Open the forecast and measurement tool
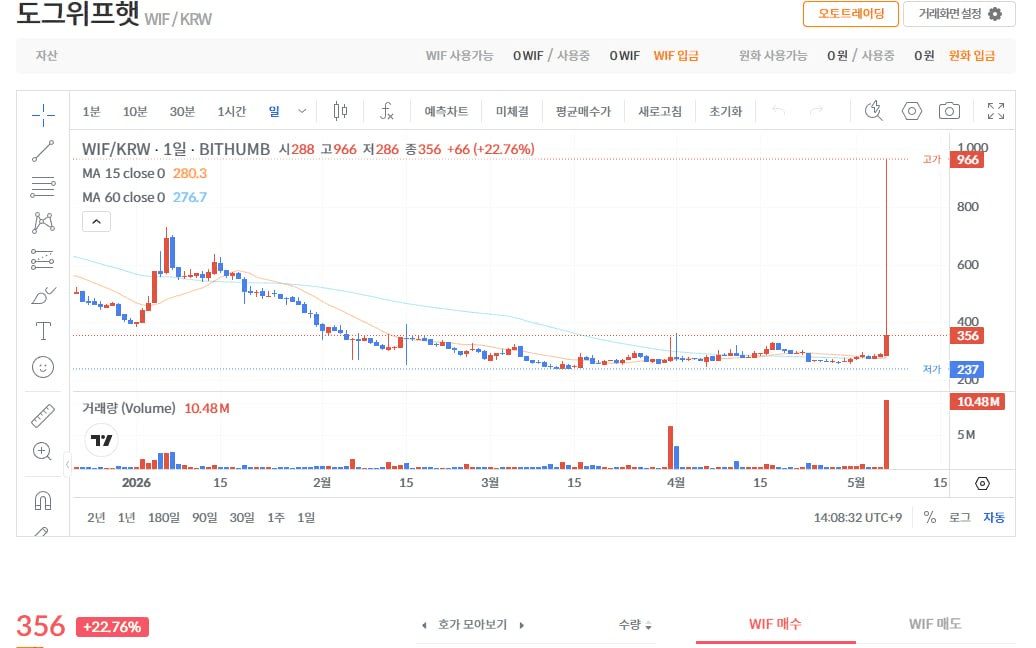1036x648 pixels. [x=43, y=259]
